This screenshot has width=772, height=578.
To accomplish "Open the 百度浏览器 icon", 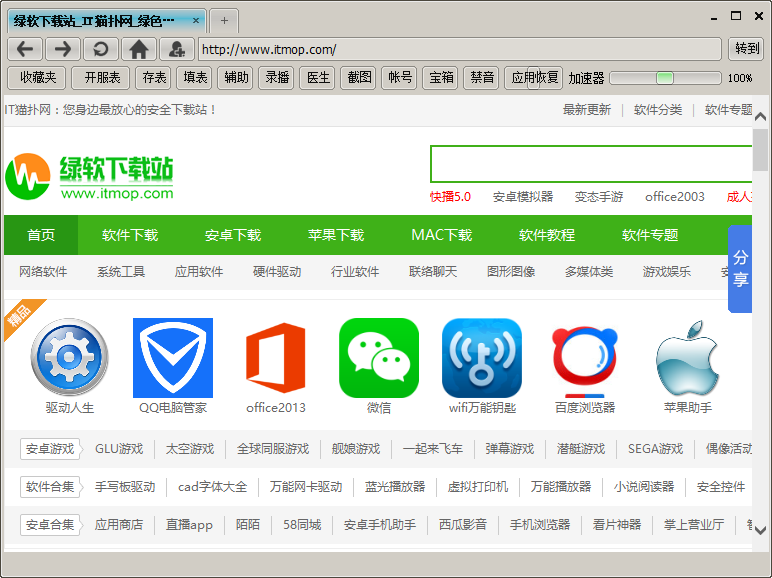I will click(x=585, y=359).
